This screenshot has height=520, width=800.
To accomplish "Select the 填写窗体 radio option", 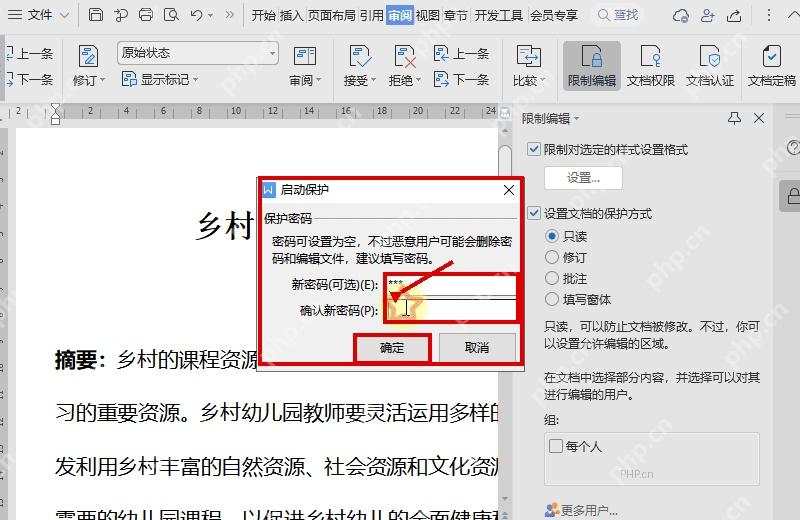I will click(552, 299).
